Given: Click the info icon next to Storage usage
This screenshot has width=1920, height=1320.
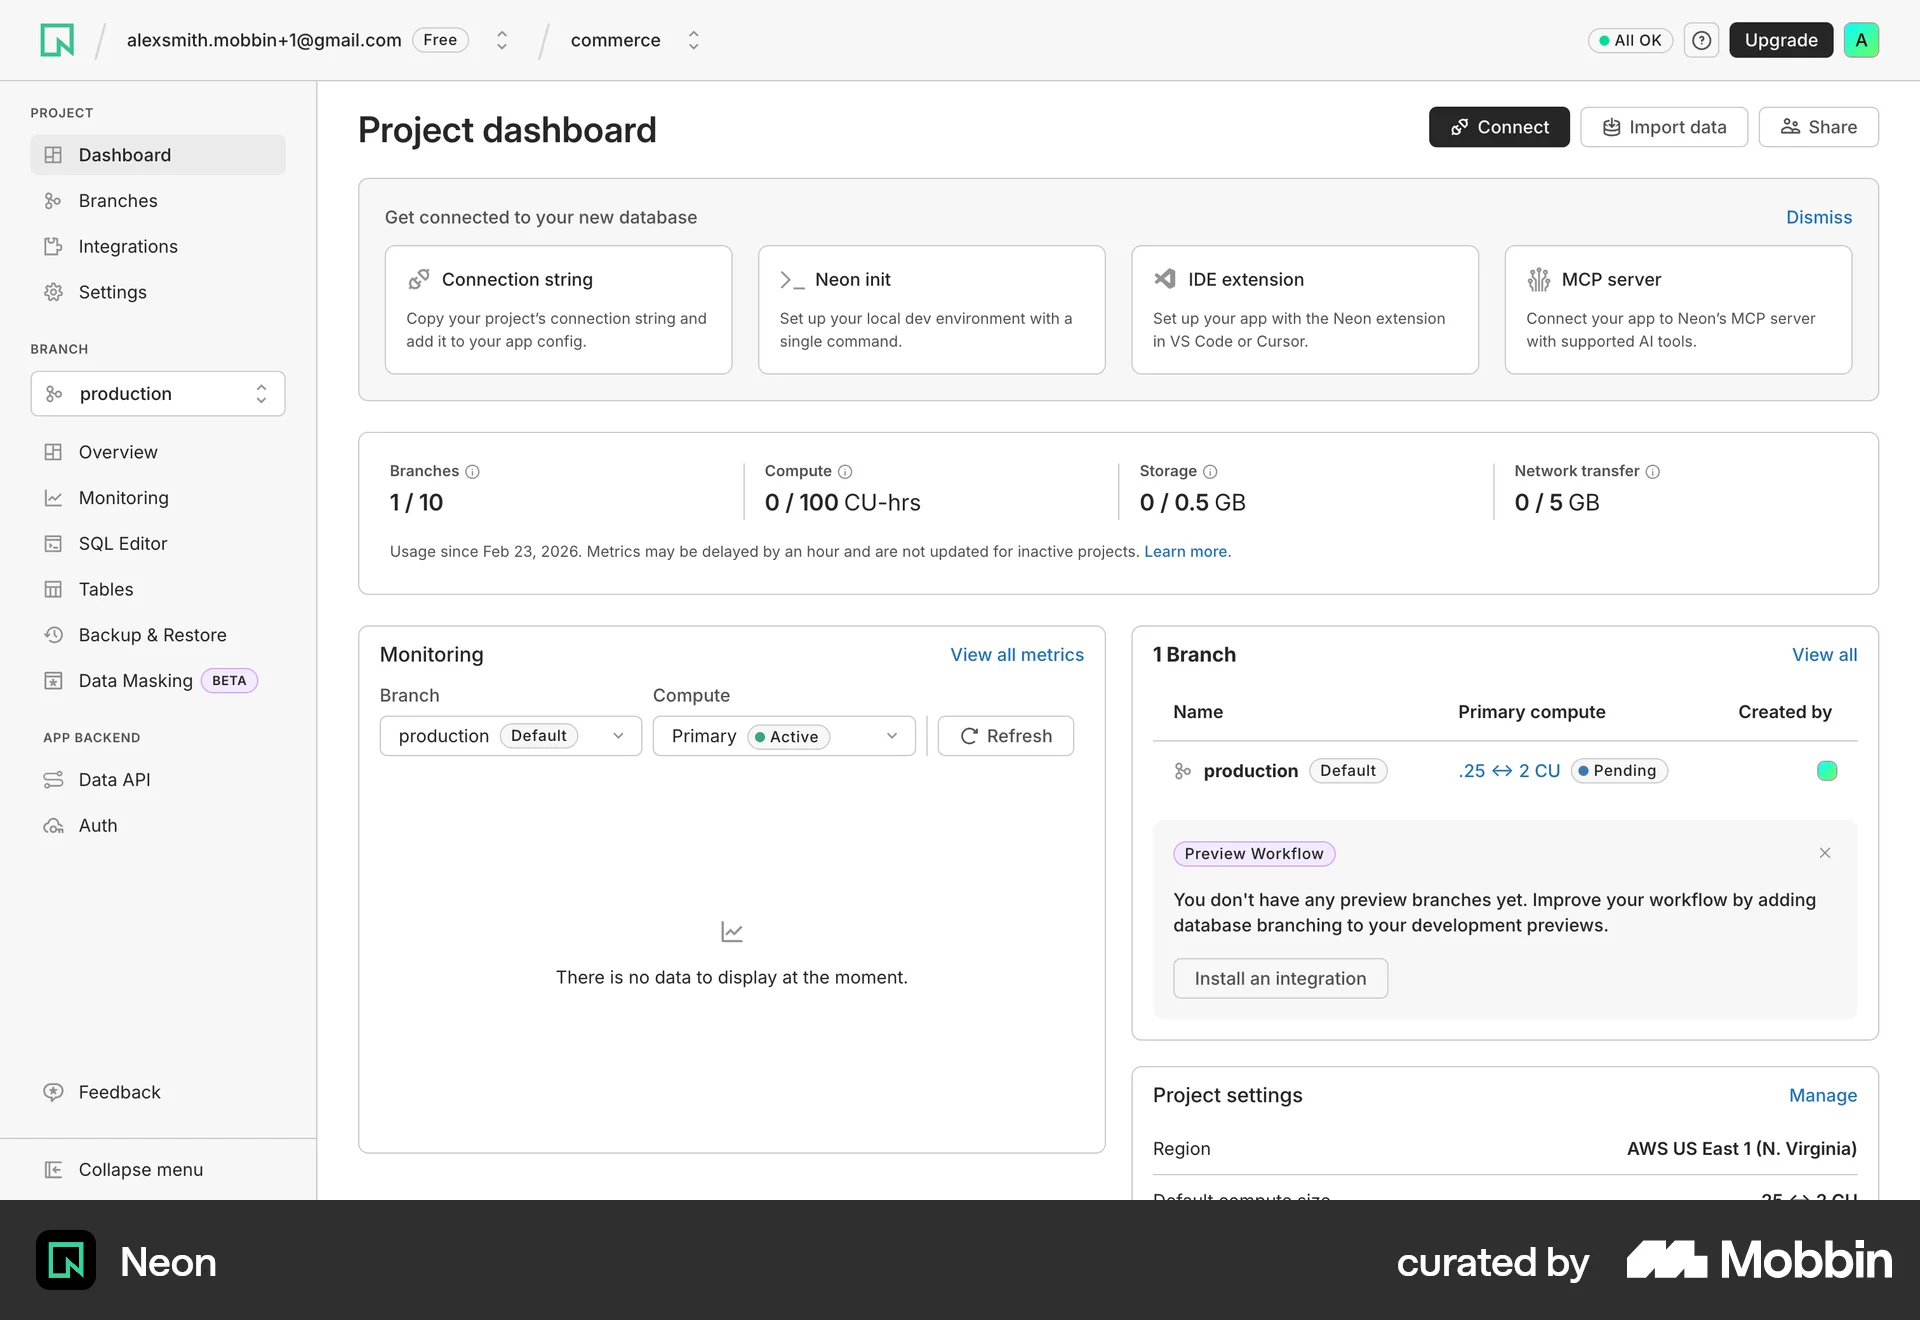Looking at the screenshot, I should pos(1210,471).
